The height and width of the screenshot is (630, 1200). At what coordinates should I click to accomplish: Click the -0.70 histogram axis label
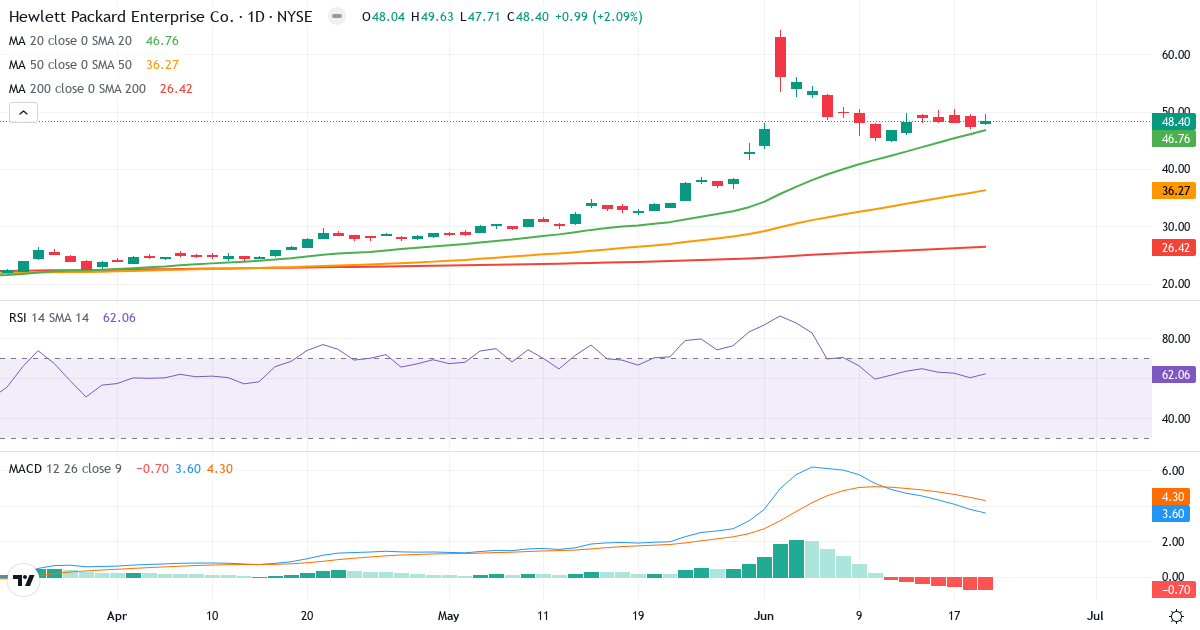coord(1173,590)
